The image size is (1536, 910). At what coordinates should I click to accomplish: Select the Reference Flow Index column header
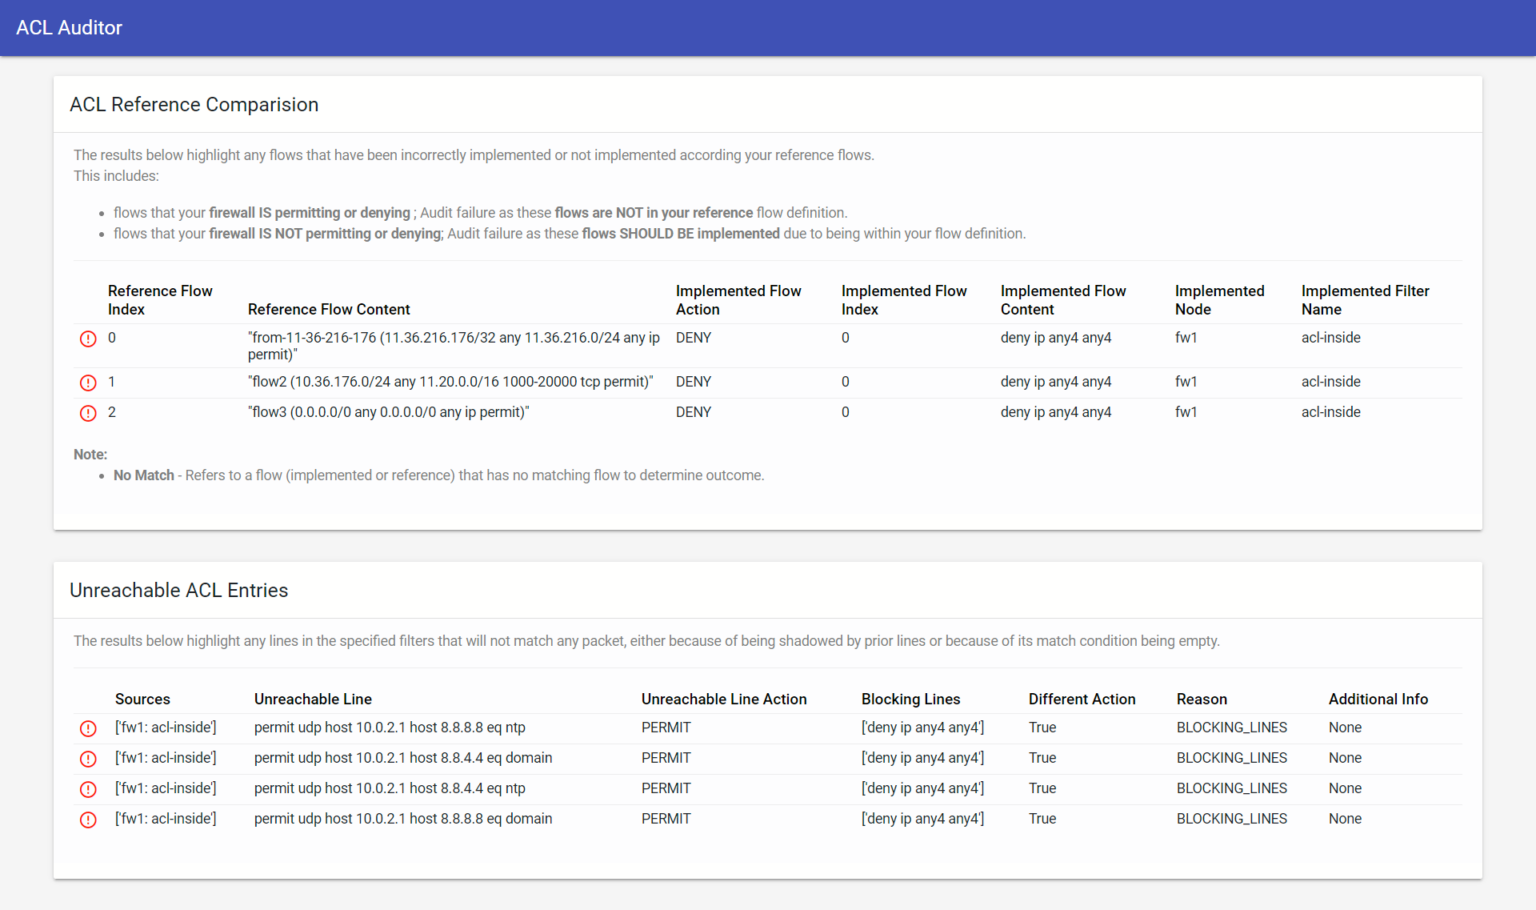click(x=160, y=300)
